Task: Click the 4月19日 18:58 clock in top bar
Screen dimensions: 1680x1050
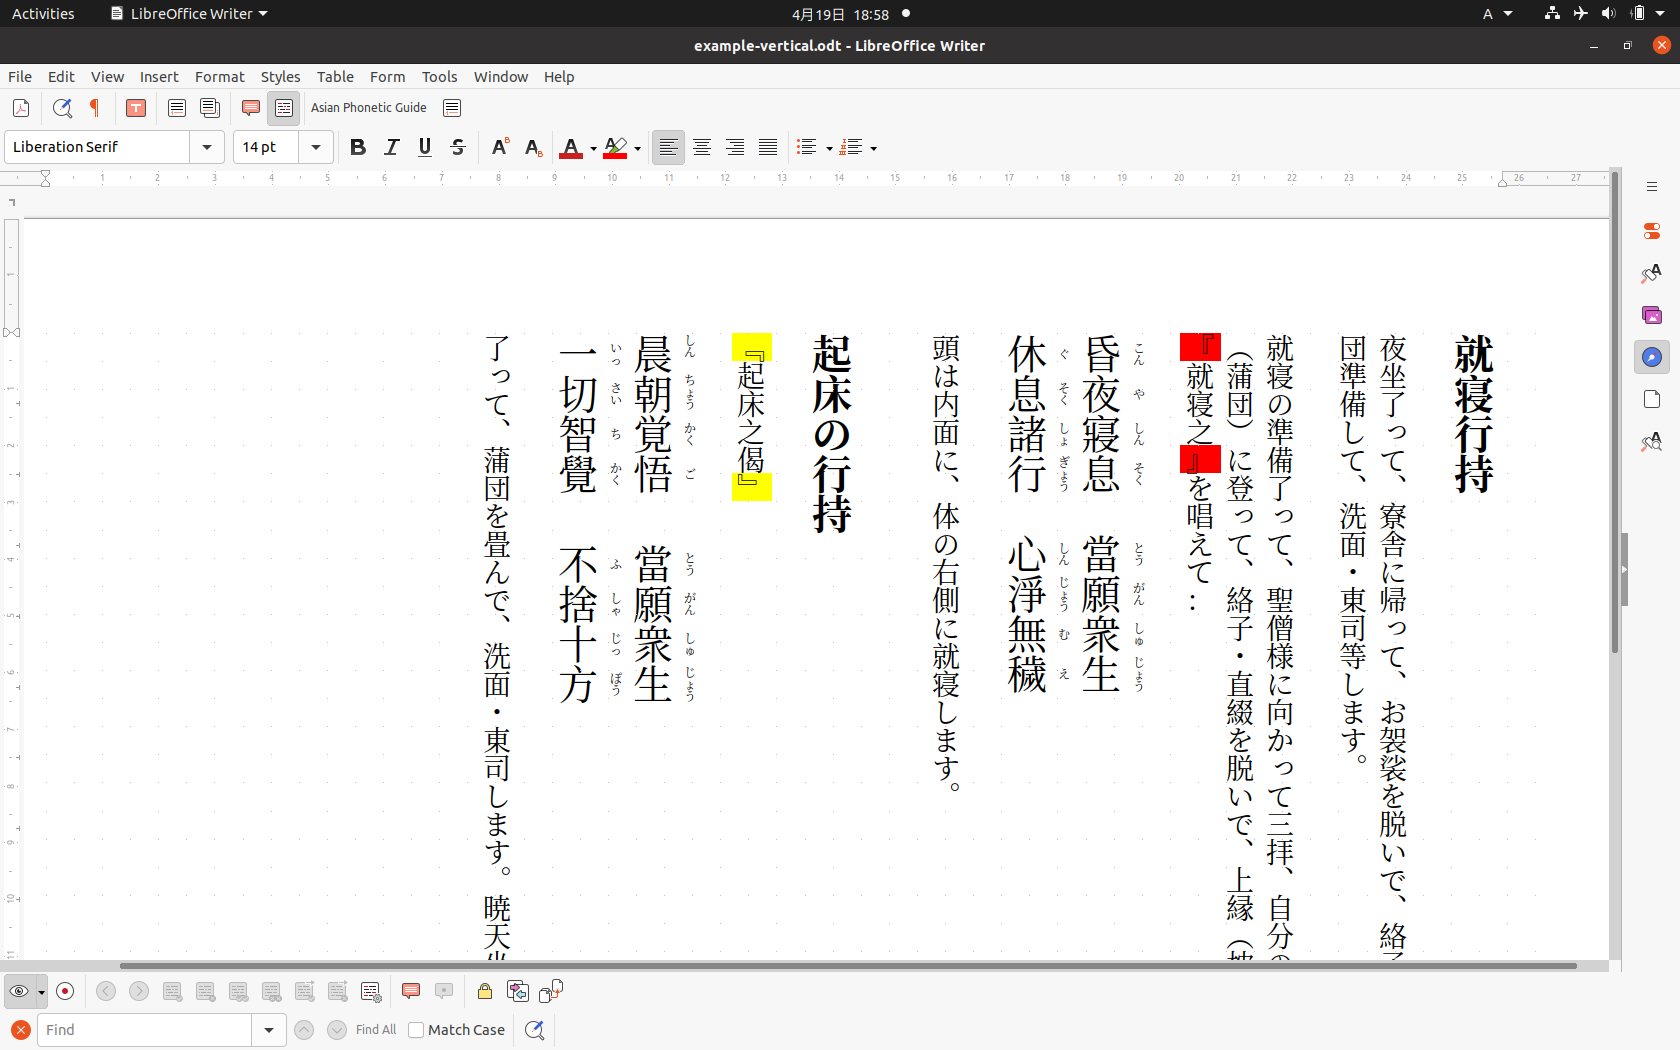Action: pyautogui.click(x=840, y=14)
